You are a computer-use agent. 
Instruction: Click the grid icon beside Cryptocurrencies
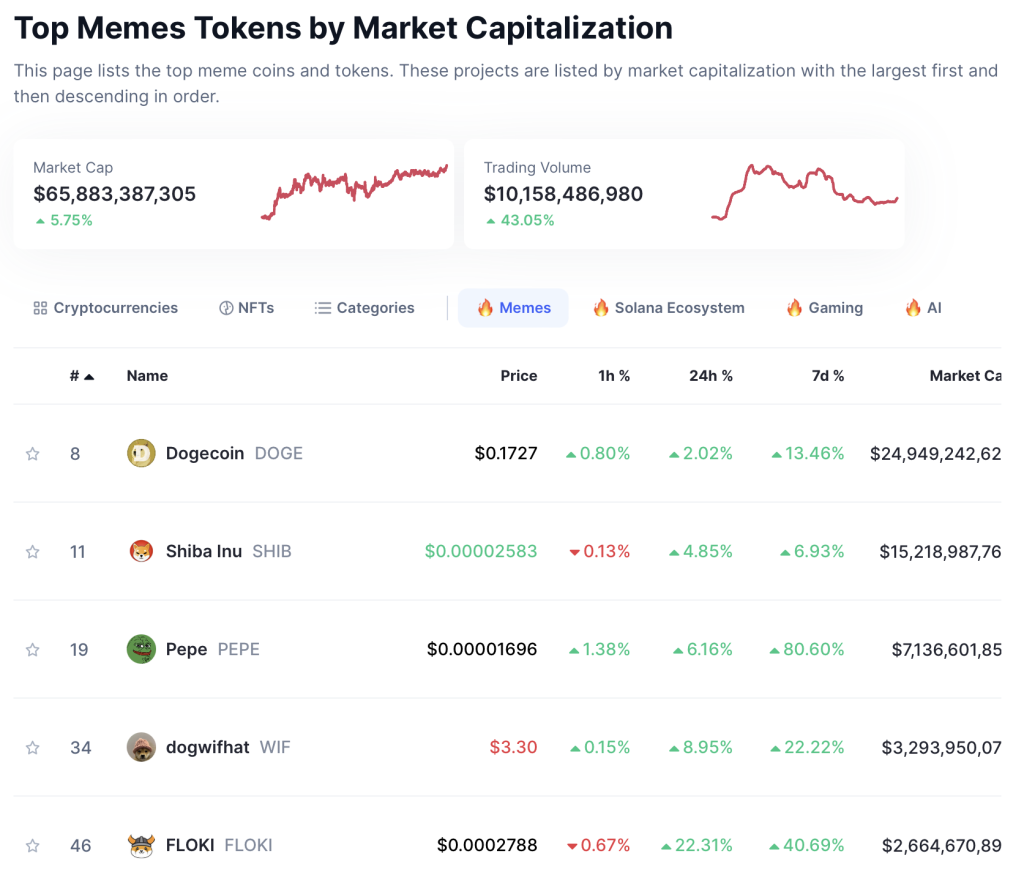pos(38,308)
